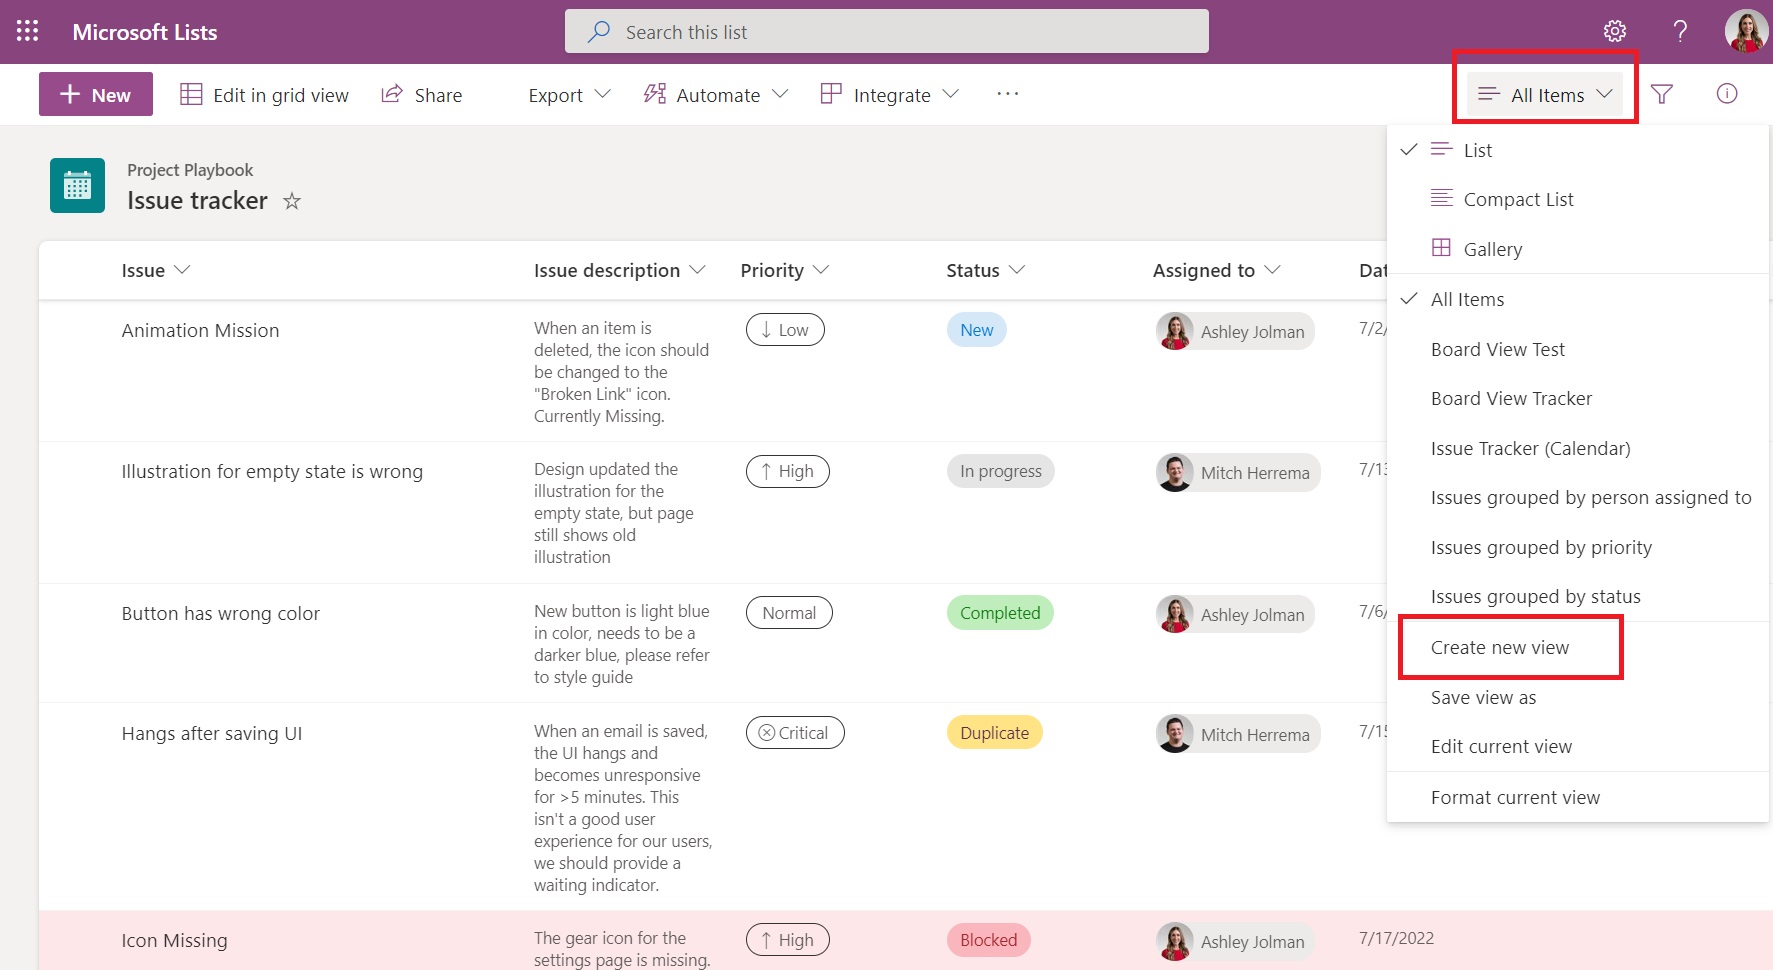Open the account profile picture
The width and height of the screenshot is (1773, 970).
[x=1746, y=31]
